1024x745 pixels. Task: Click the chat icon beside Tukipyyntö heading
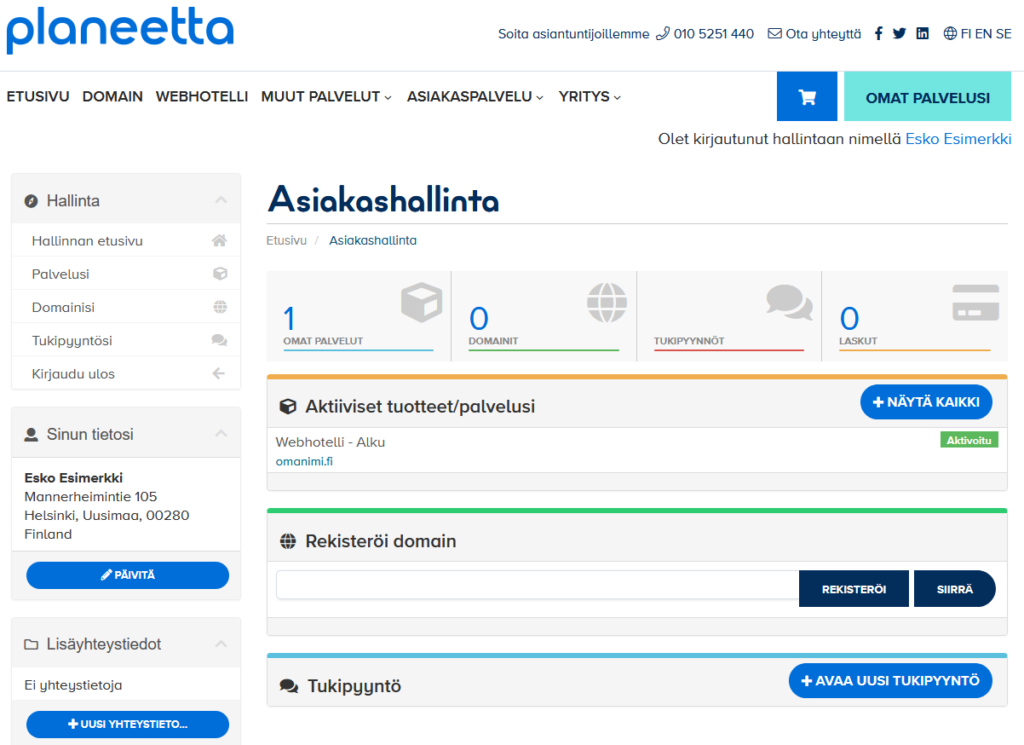point(289,686)
